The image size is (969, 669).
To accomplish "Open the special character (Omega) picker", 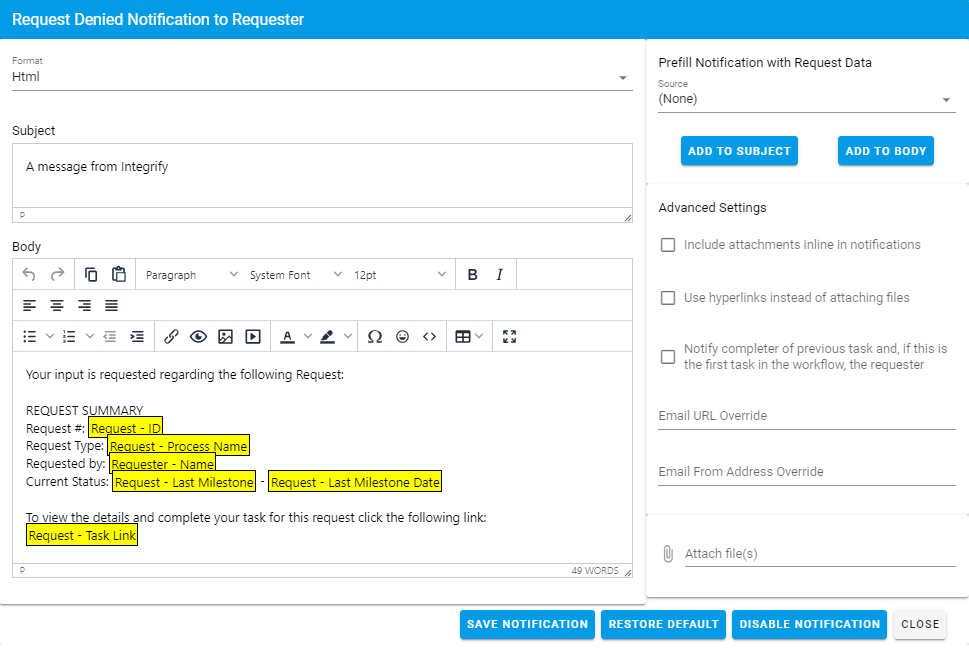I will pyautogui.click(x=375, y=337).
